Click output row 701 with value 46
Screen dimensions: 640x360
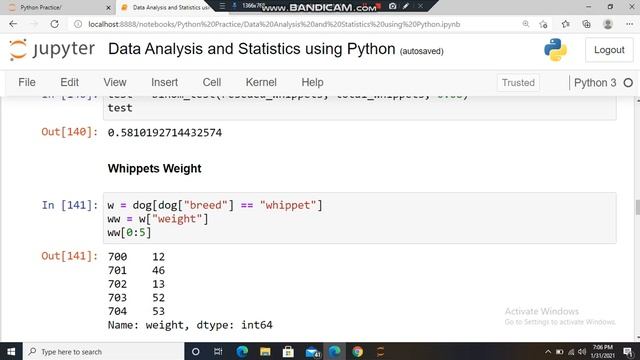pos(136,270)
